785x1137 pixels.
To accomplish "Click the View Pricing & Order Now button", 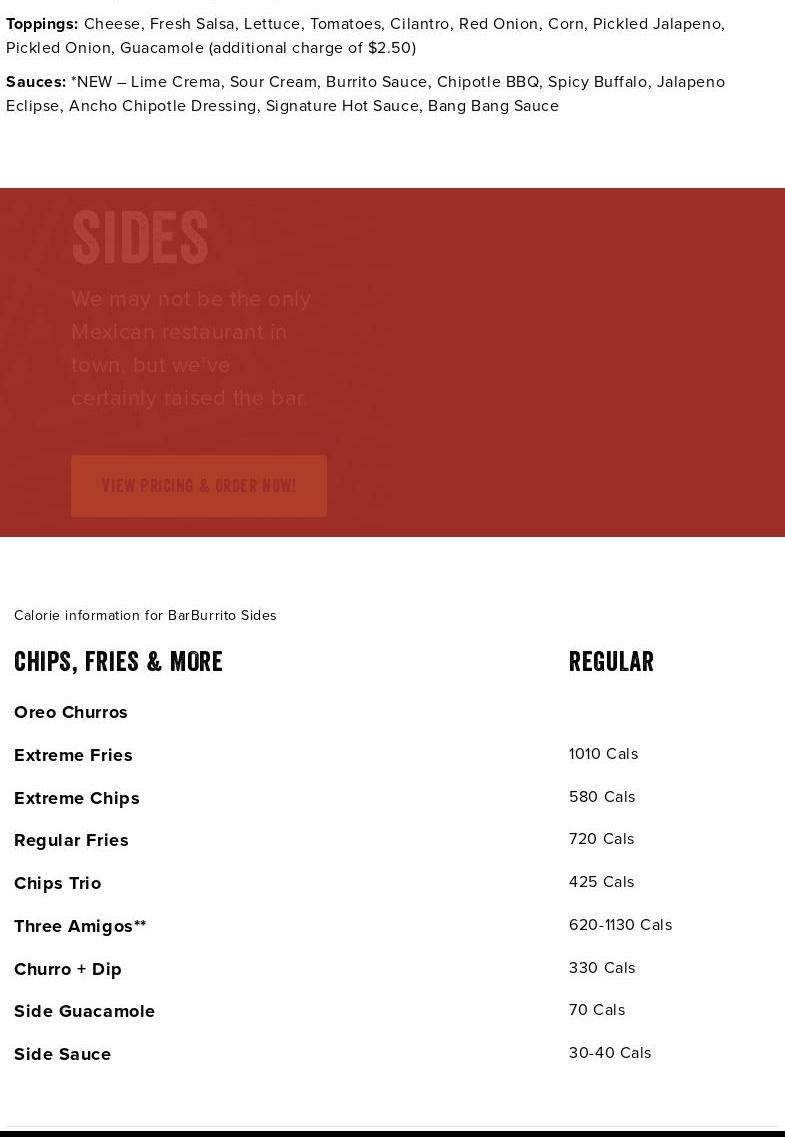I will click(x=198, y=486).
